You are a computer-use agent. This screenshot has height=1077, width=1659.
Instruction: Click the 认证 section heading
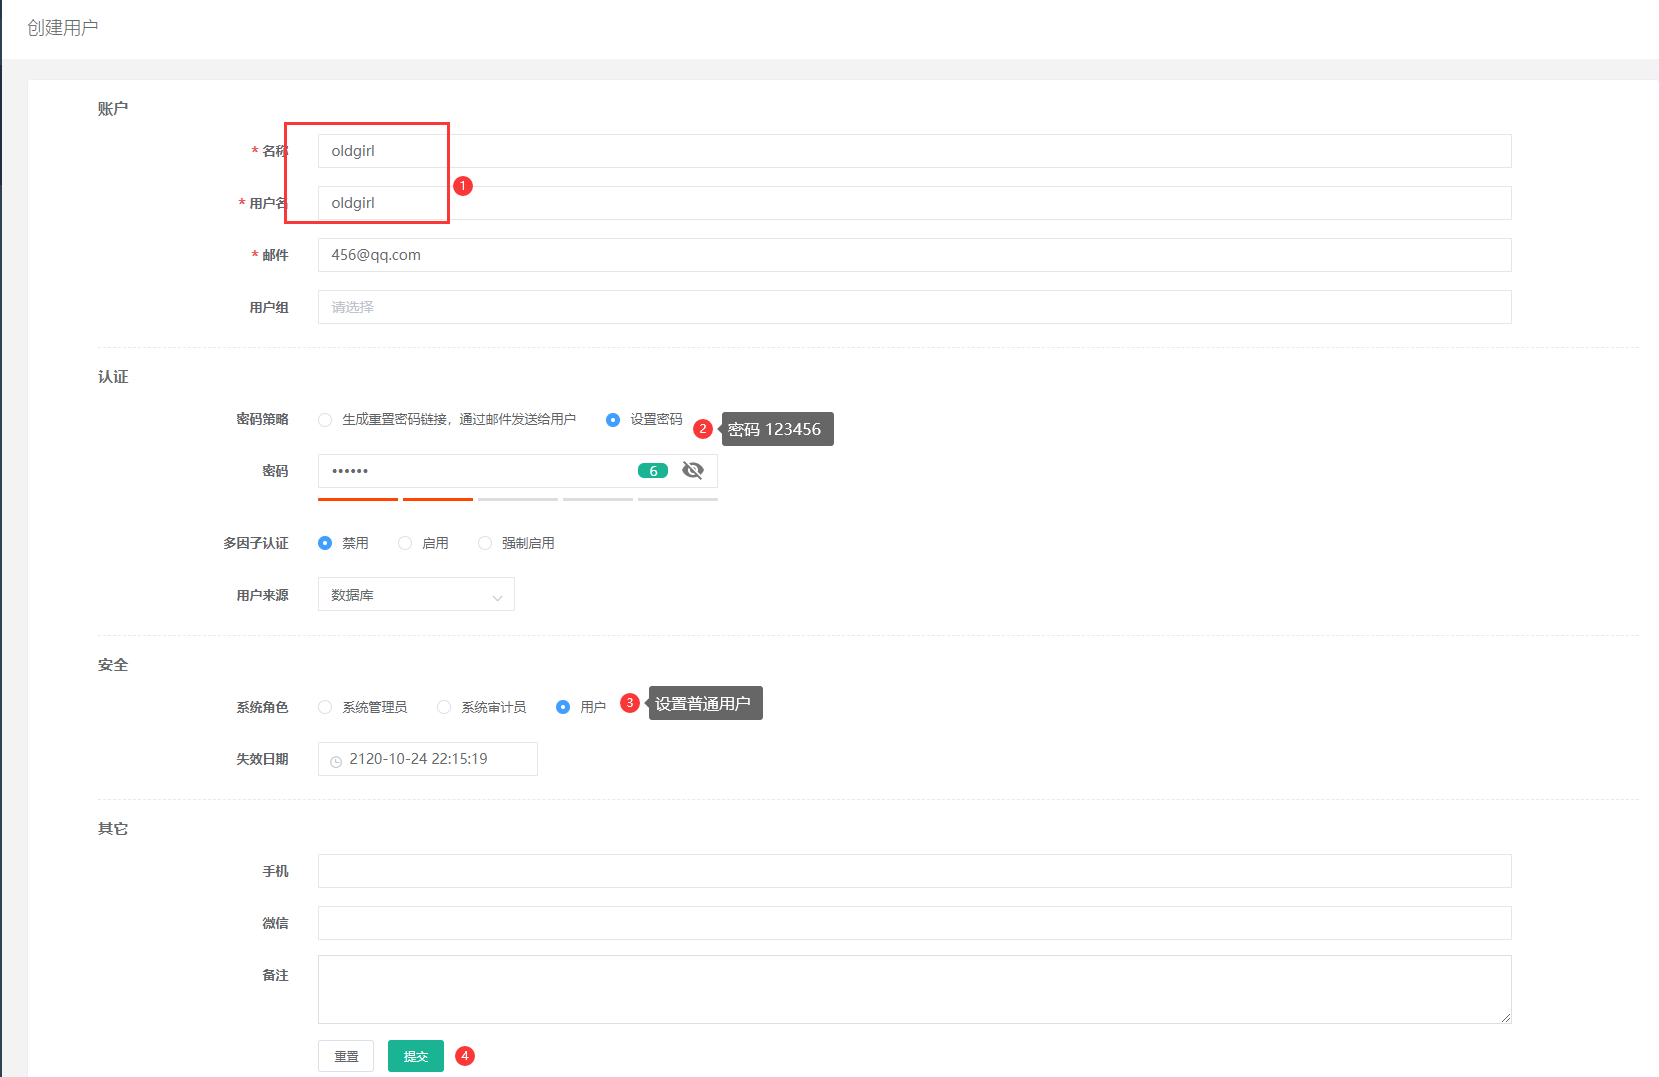point(113,377)
